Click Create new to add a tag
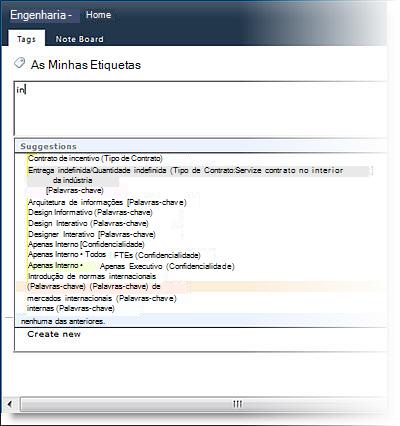The height and width of the screenshot is (426, 400). (x=54, y=334)
